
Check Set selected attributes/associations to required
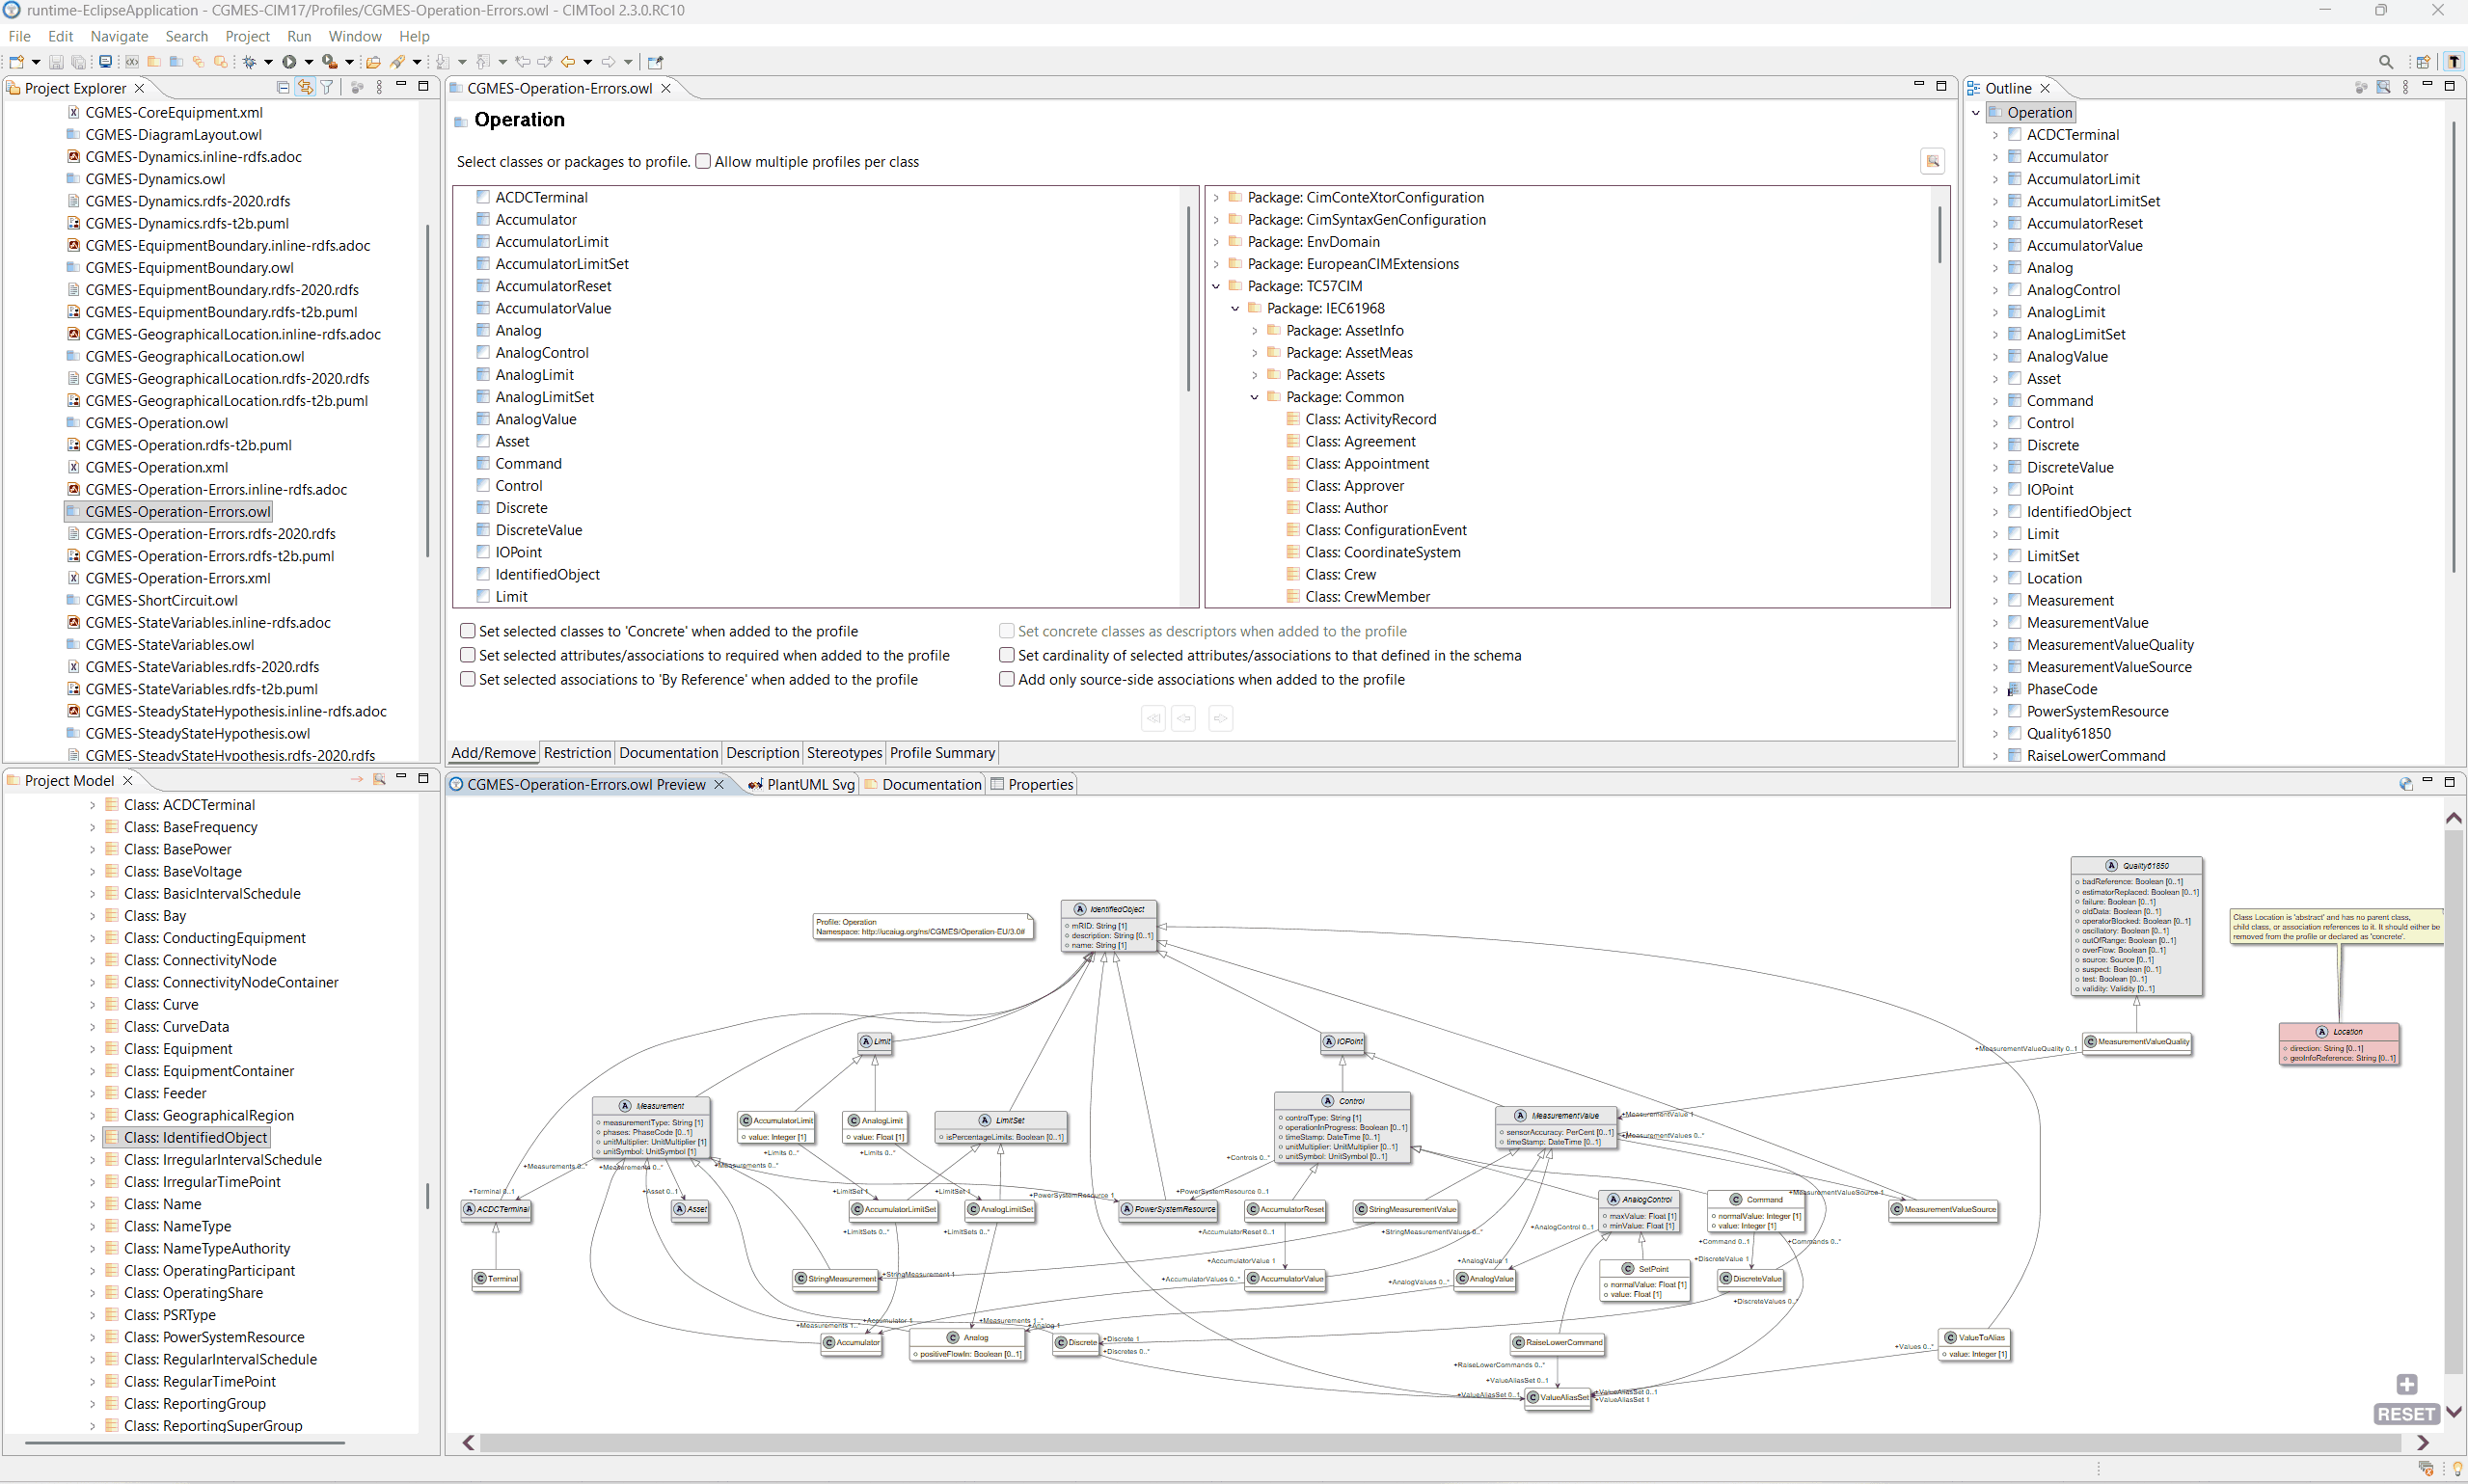[467, 655]
